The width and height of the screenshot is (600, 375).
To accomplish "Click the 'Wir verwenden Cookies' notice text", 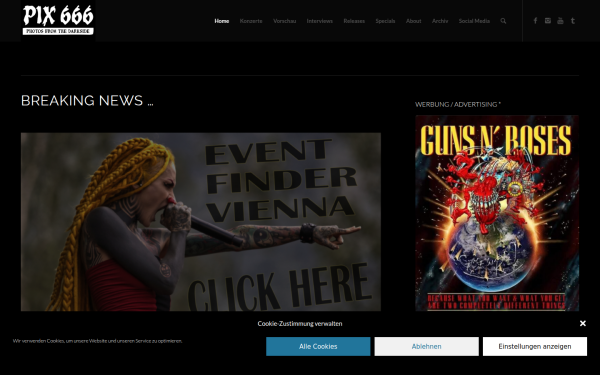I will 98,341.
